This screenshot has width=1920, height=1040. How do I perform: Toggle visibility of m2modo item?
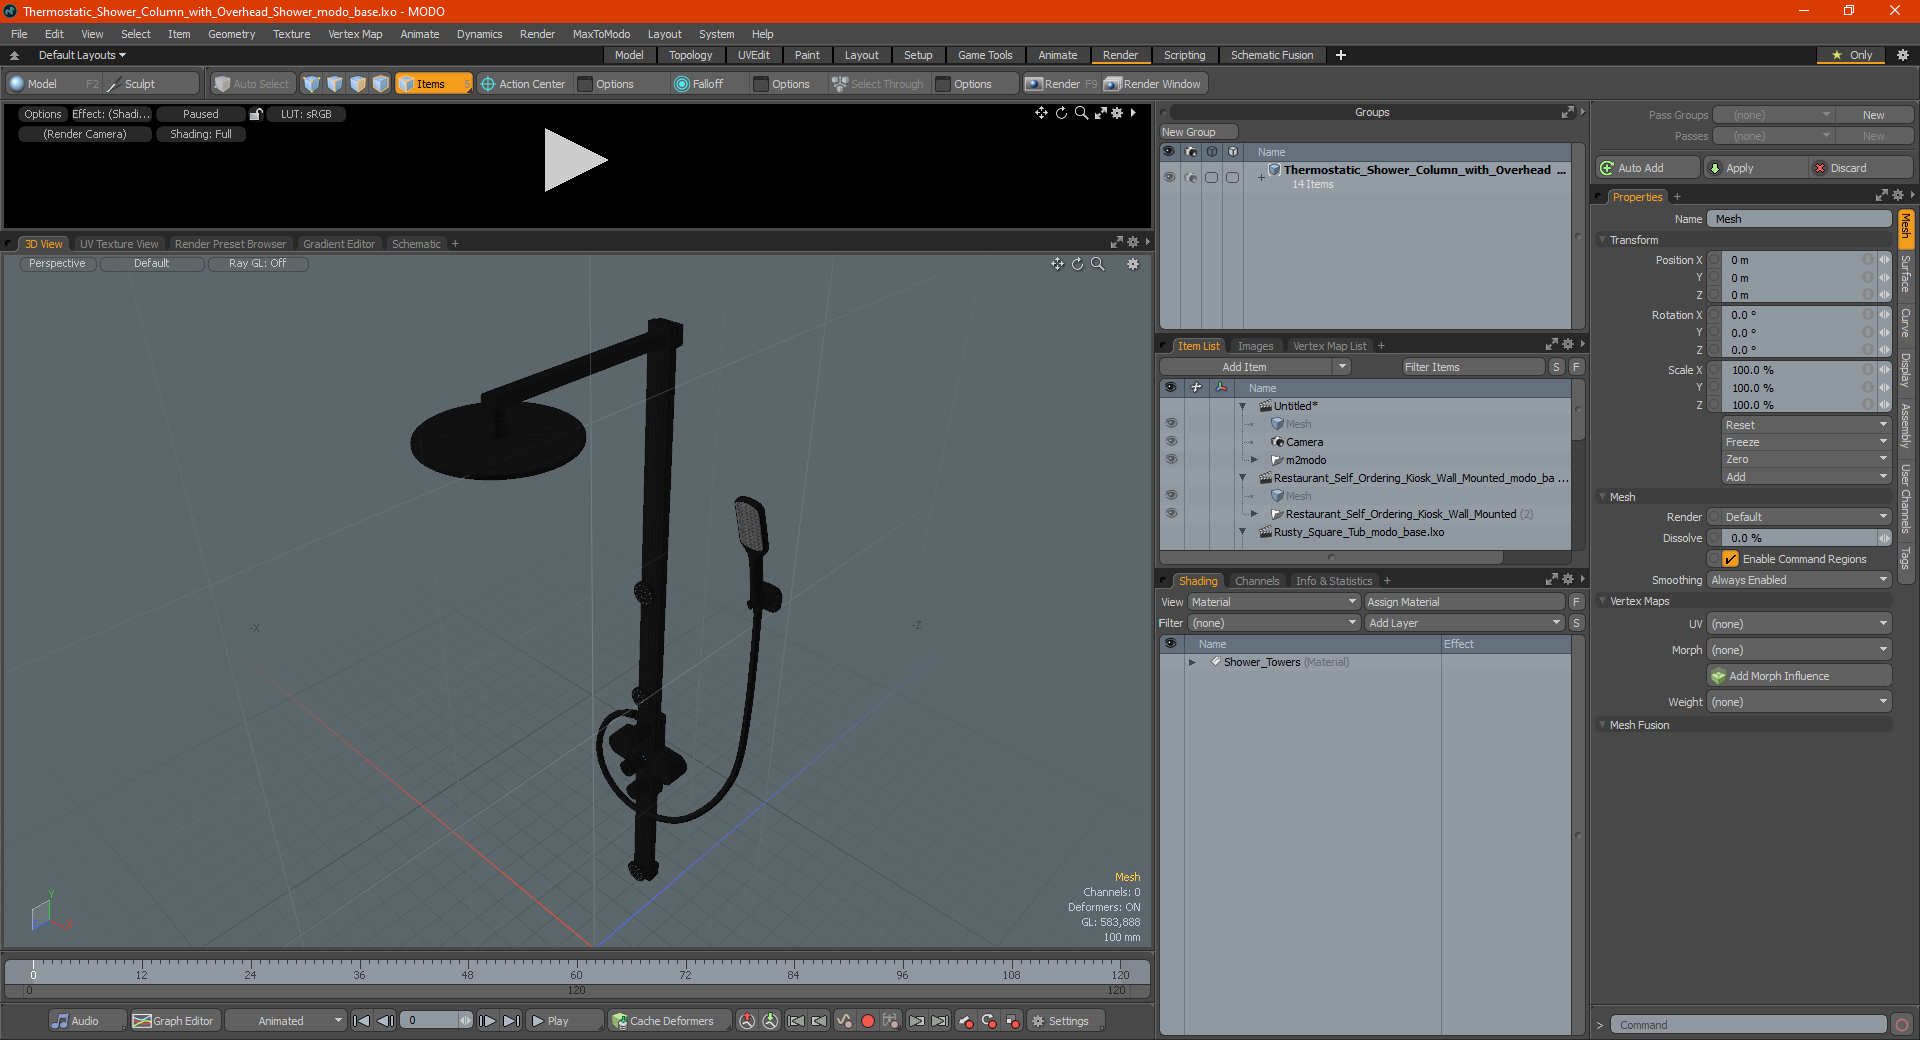[1171, 460]
